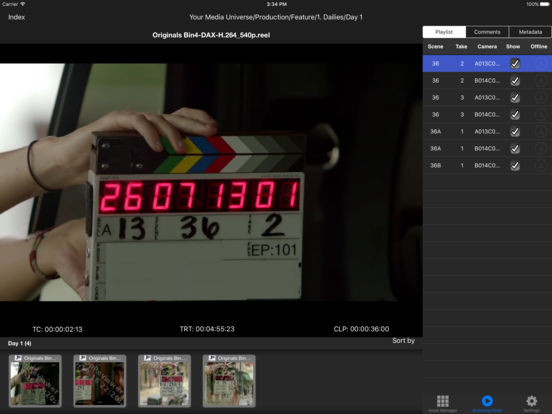Tap offline download icon for 36A A013C0
The width and height of the screenshot is (552, 414).
pyautogui.click(x=540, y=131)
